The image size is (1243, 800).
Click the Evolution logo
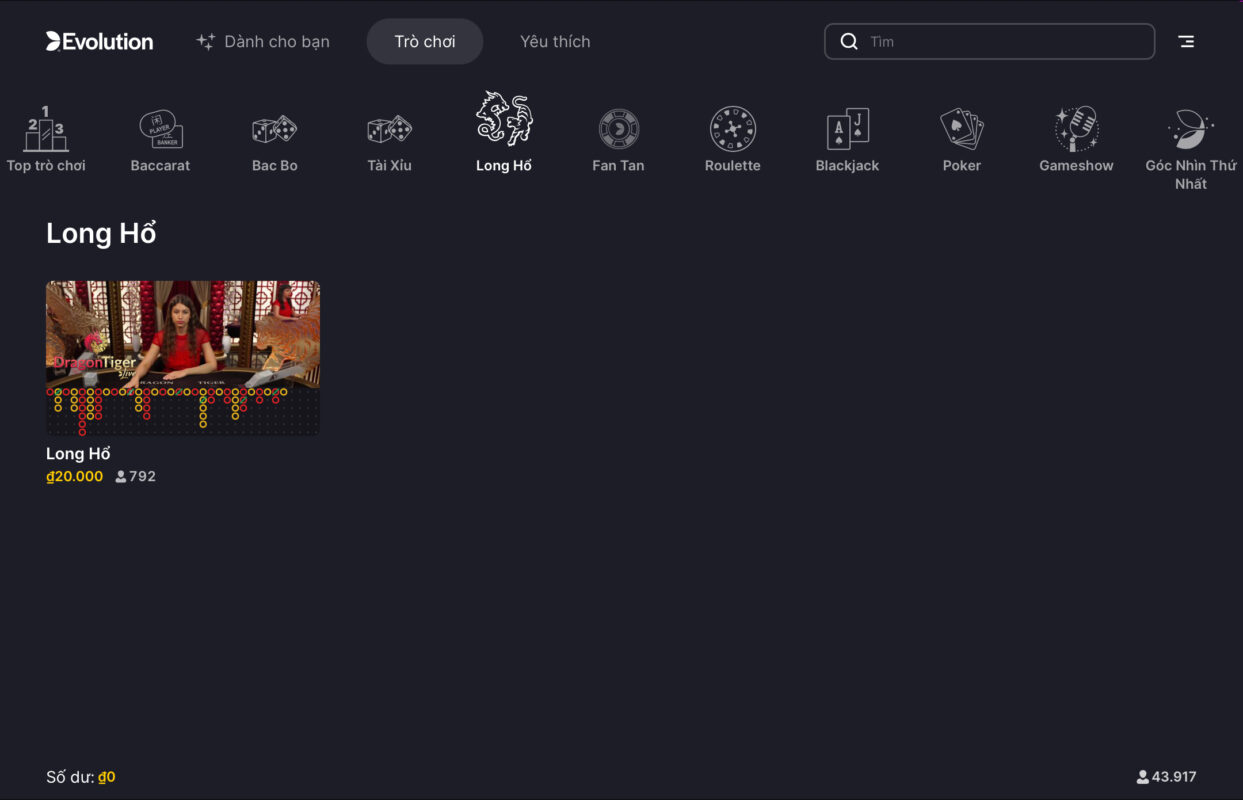[99, 42]
